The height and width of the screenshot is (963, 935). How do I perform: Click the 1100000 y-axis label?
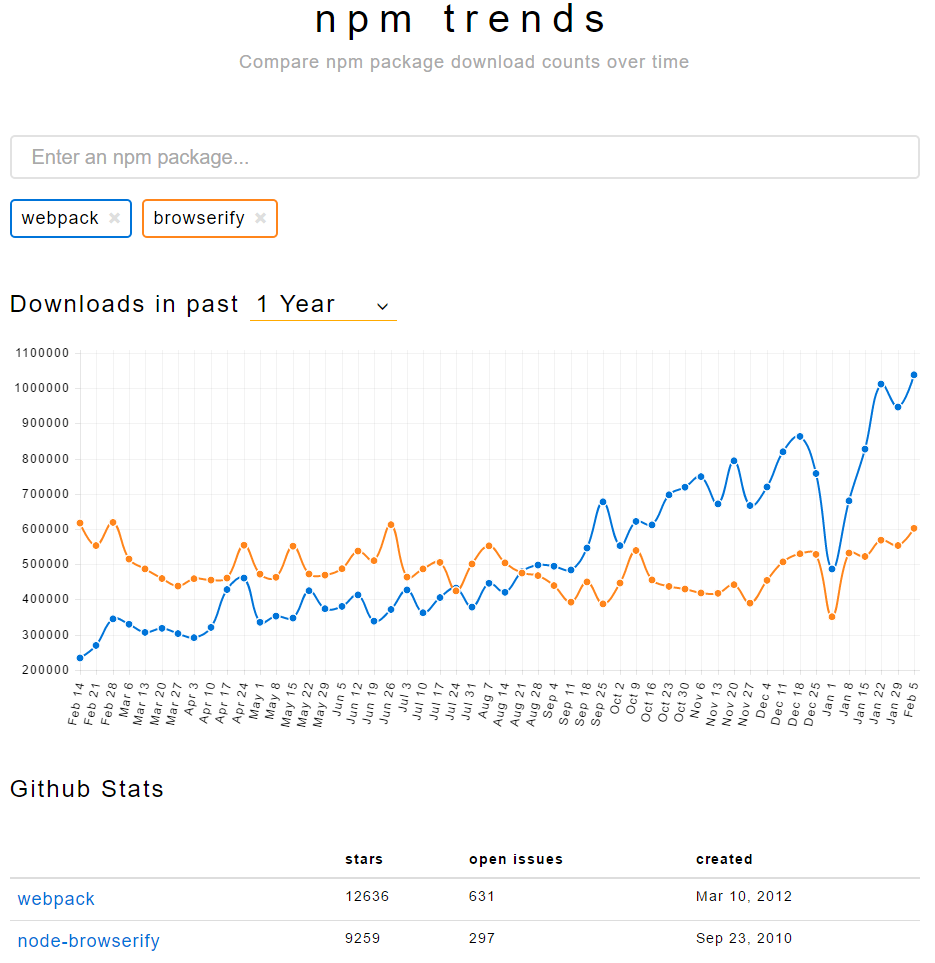[x=42, y=353]
